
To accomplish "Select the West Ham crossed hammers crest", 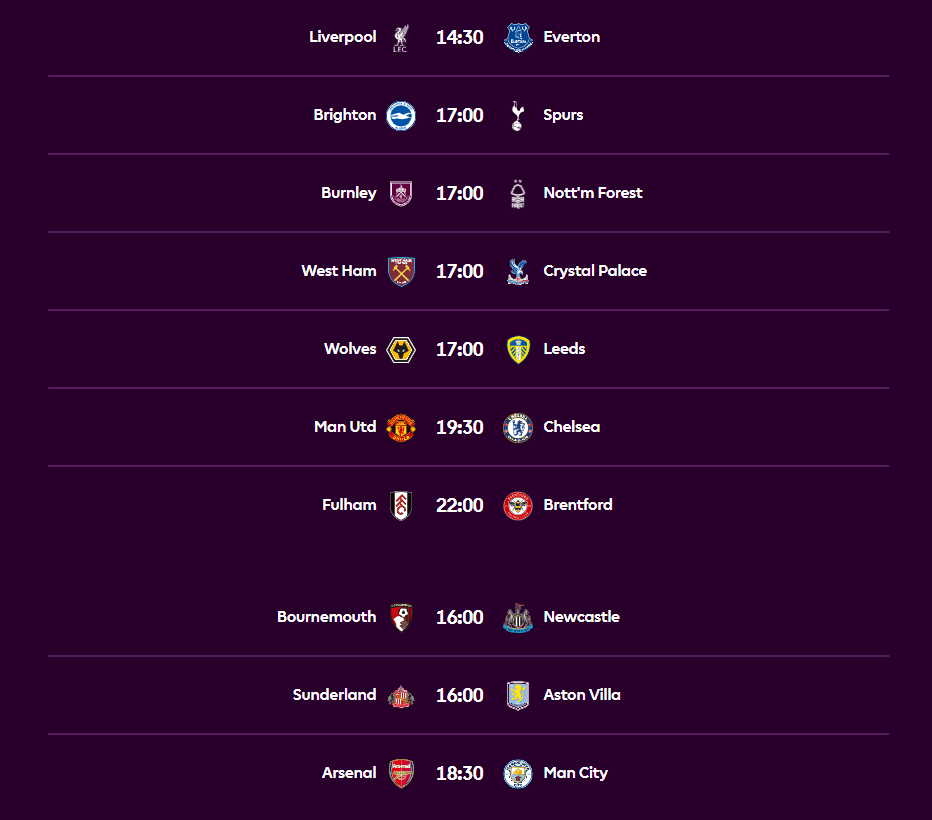I will (x=401, y=272).
